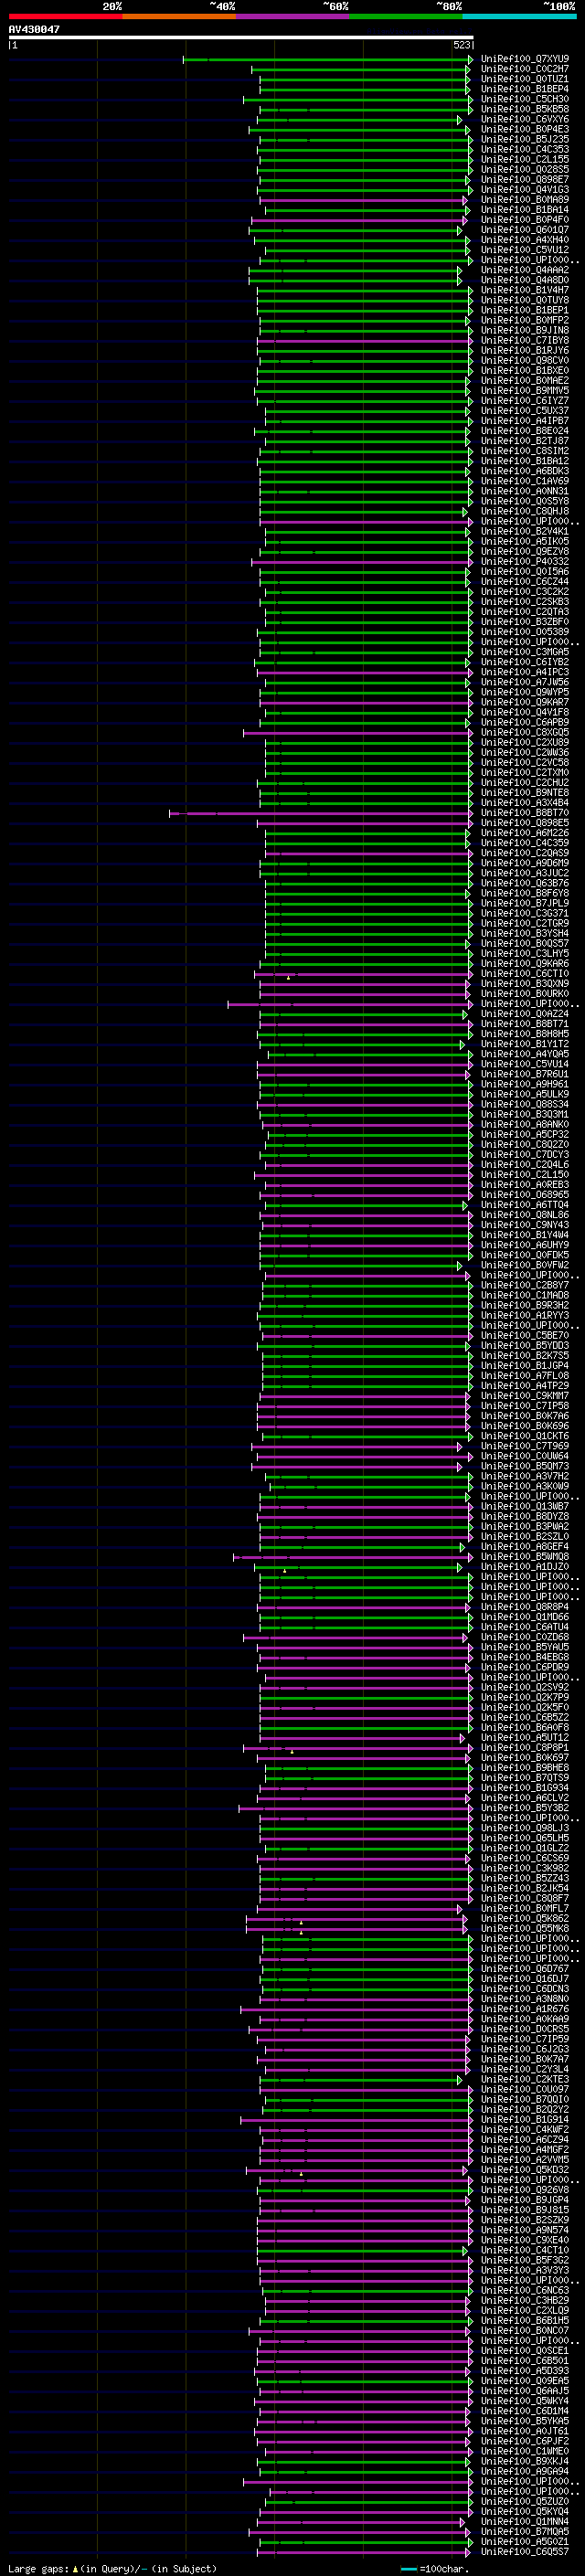Select the UniRef100_A3X4B4 label
Image resolution: width=585 pixels, height=2576 pixels.
point(524,802)
